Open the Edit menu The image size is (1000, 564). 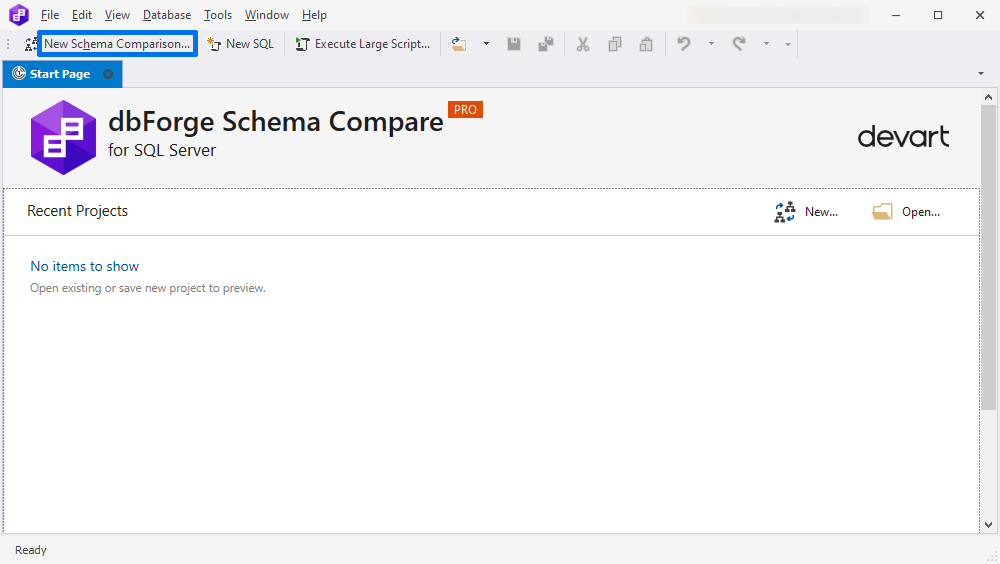point(82,15)
